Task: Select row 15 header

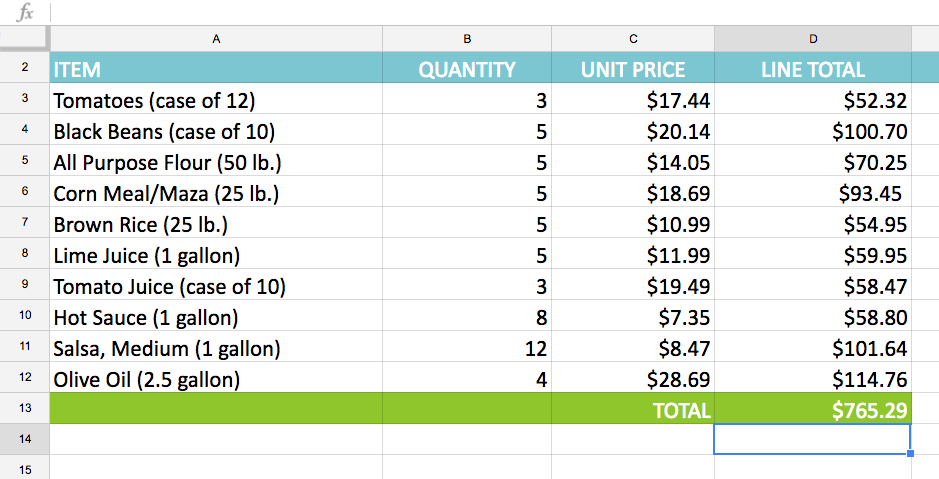Action: pos(24,469)
